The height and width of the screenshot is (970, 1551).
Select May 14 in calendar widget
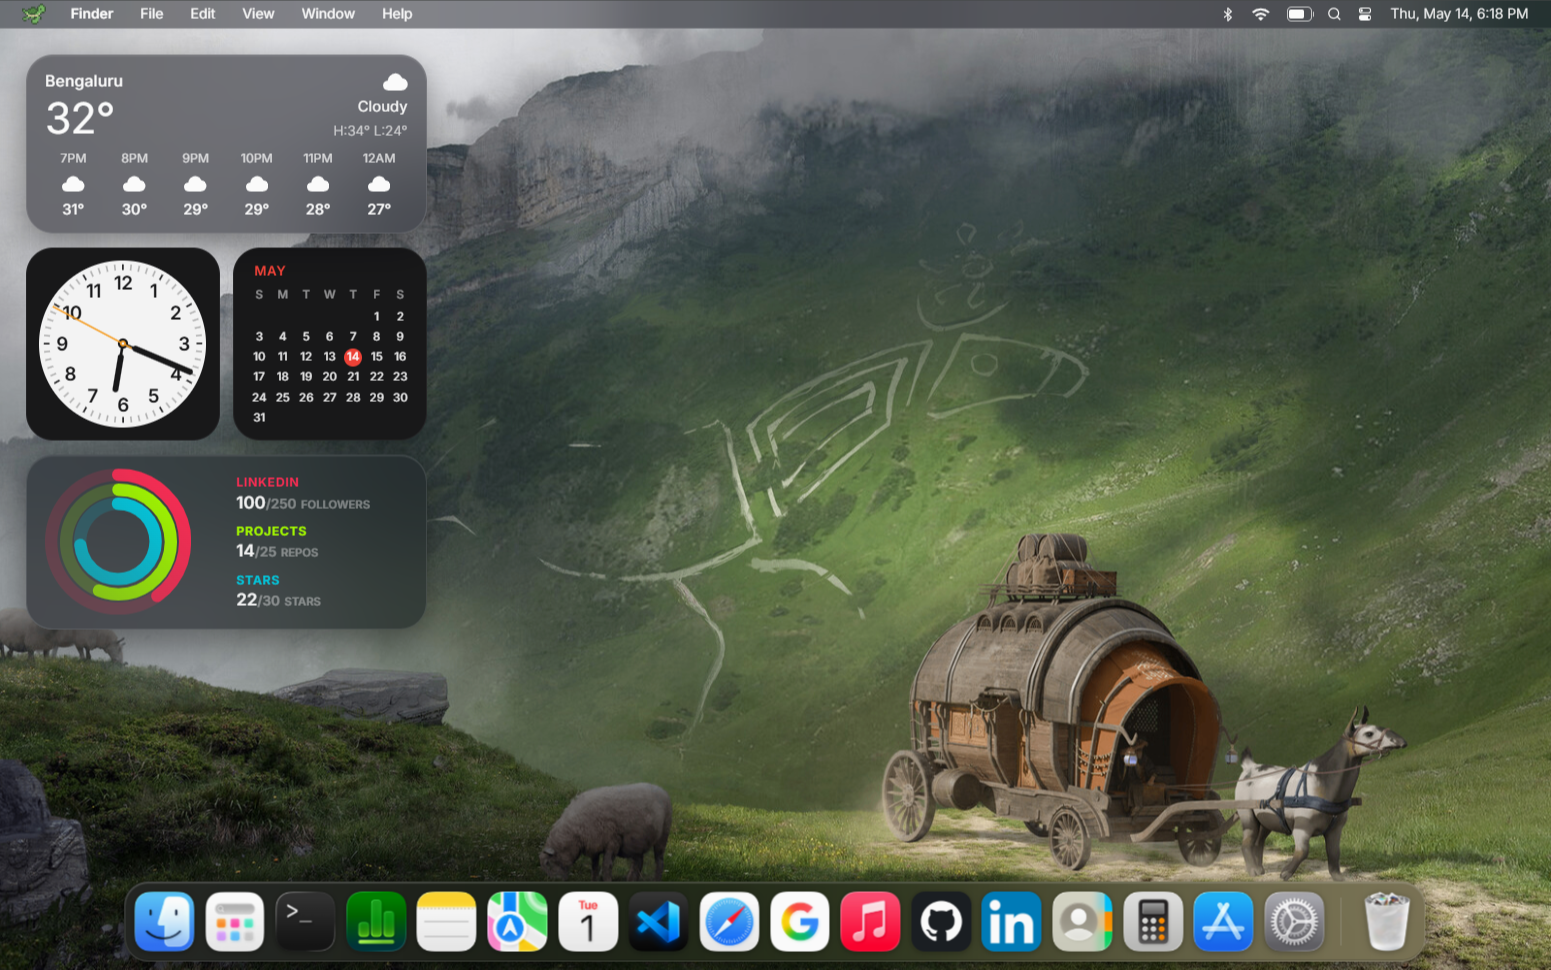click(353, 356)
